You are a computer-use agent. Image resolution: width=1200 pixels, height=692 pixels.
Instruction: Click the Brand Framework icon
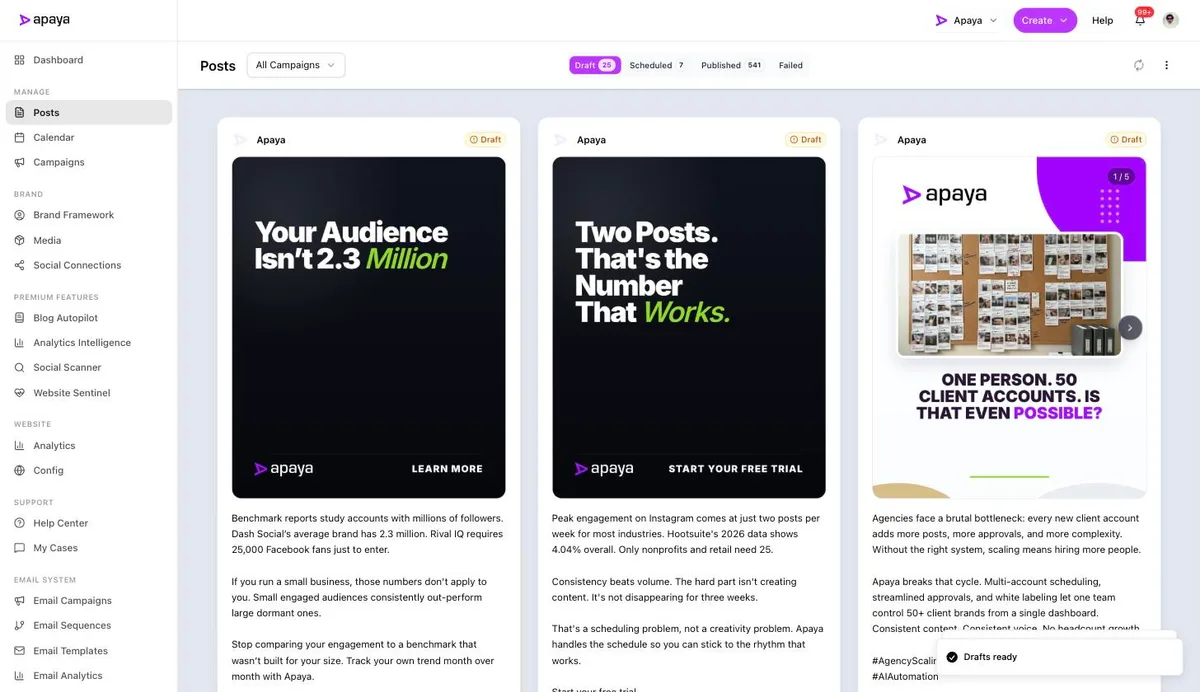point(19,215)
